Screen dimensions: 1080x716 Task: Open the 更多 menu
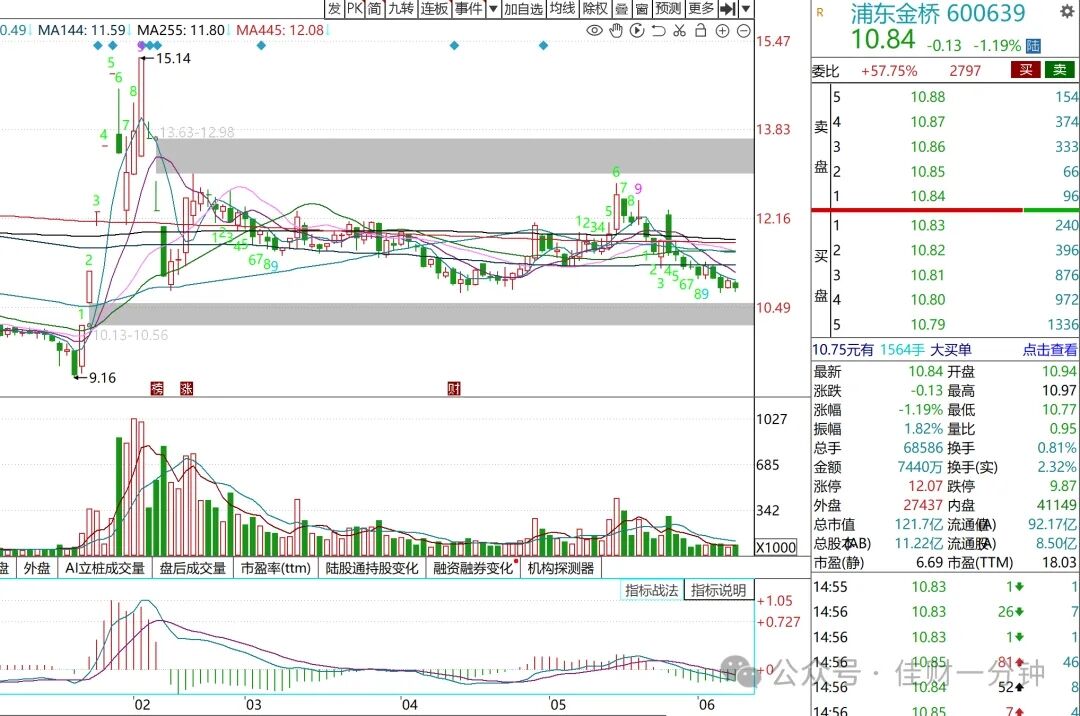point(701,9)
